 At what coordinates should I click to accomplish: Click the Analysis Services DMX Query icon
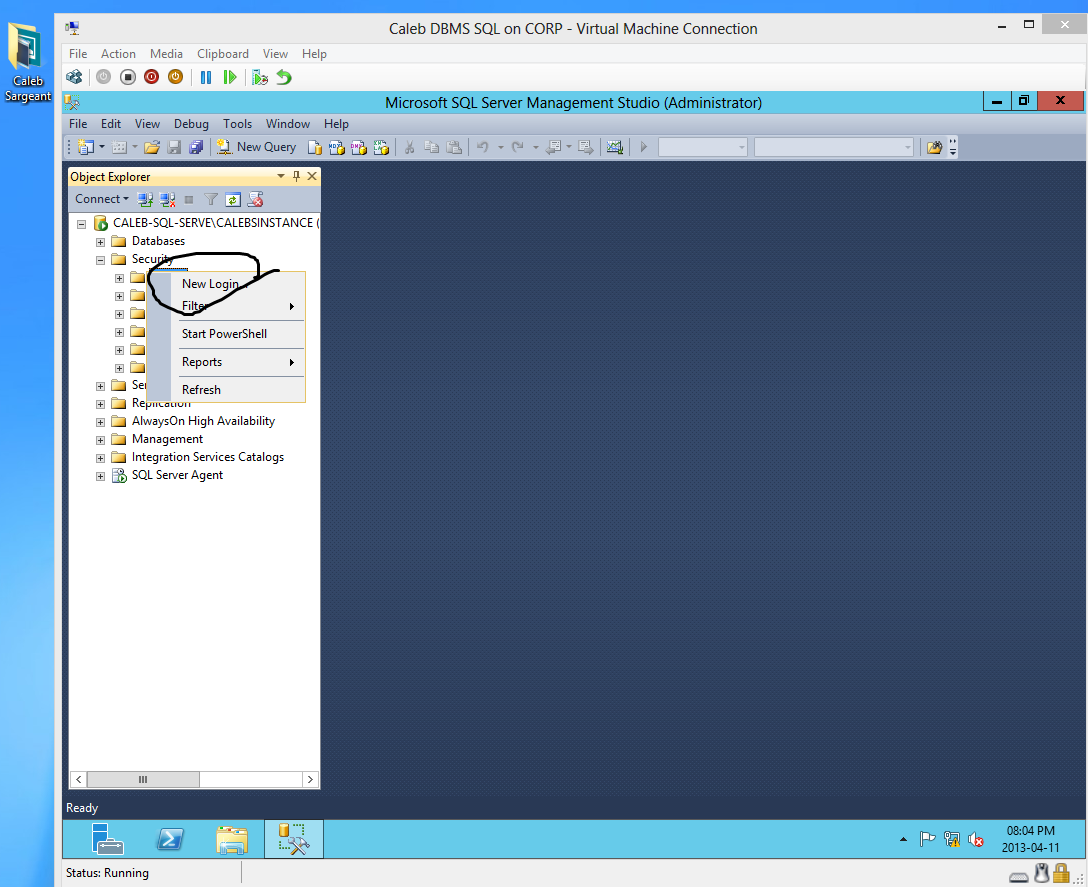[x=359, y=147]
